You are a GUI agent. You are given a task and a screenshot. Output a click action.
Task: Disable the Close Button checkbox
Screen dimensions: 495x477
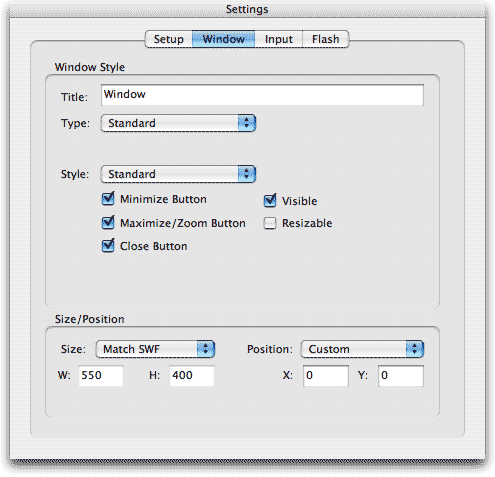pyautogui.click(x=108, y=246)
